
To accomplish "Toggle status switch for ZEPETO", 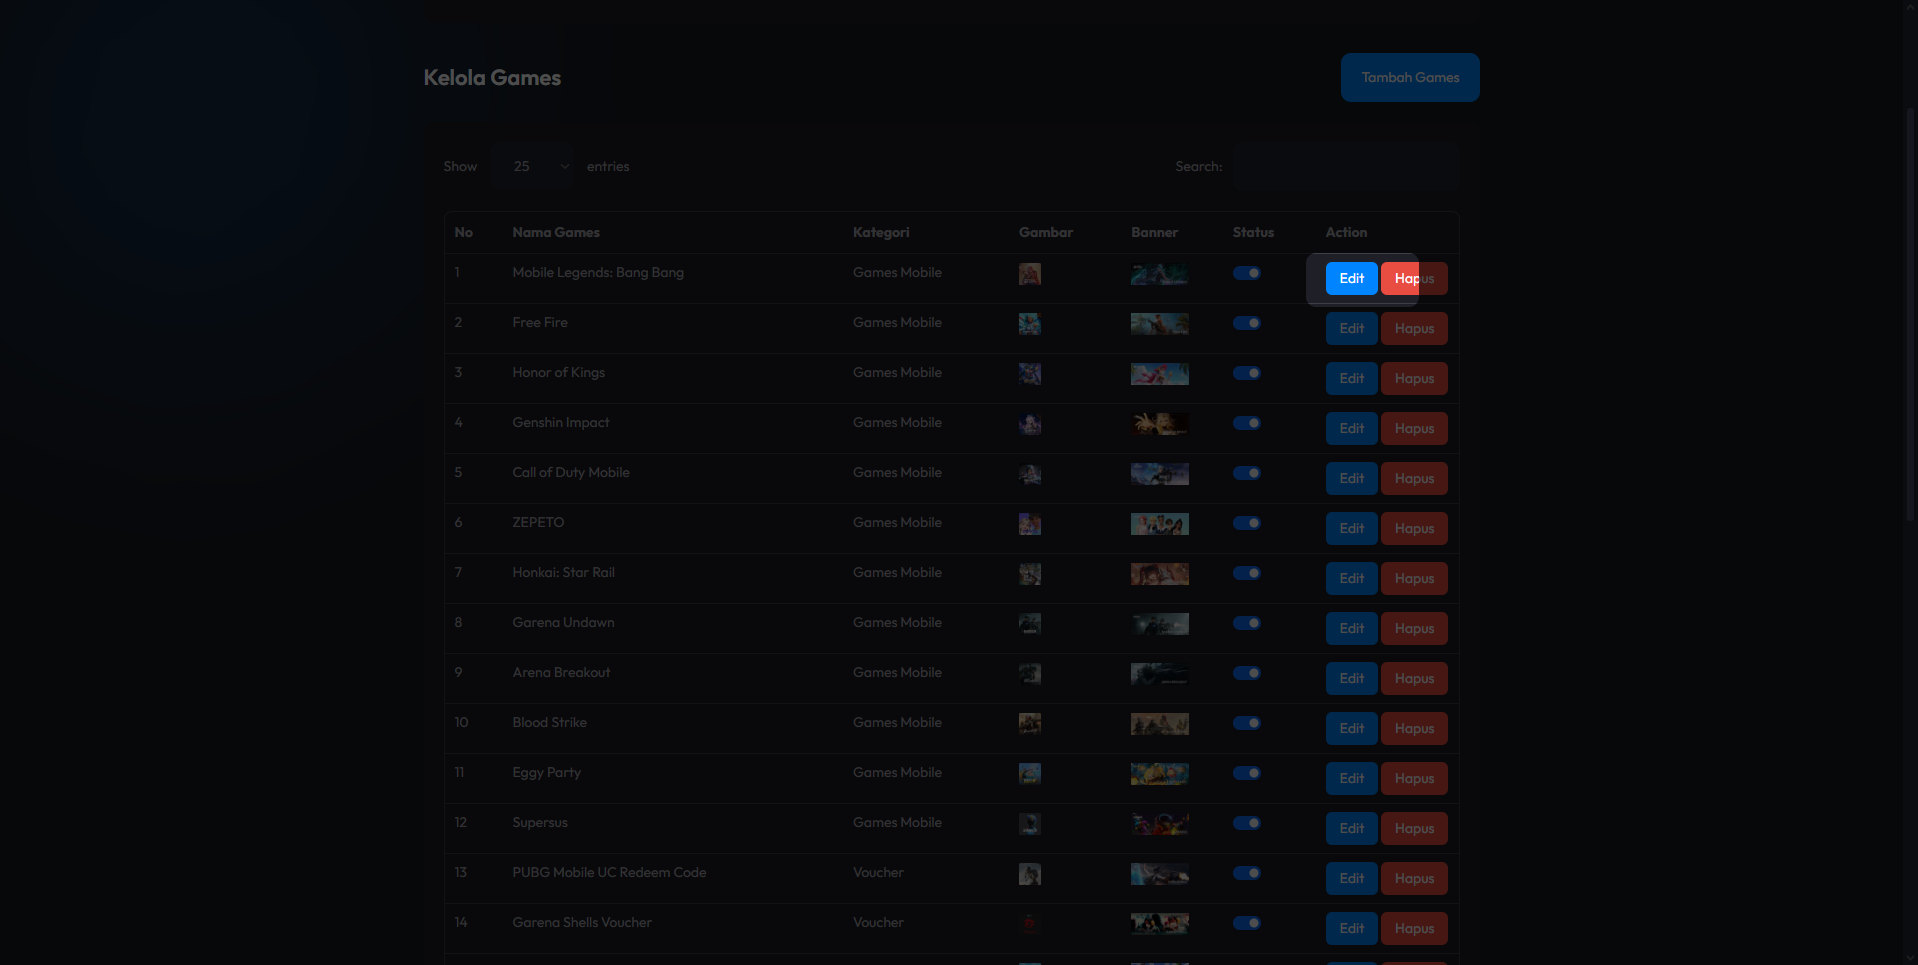I will 1247,523.
